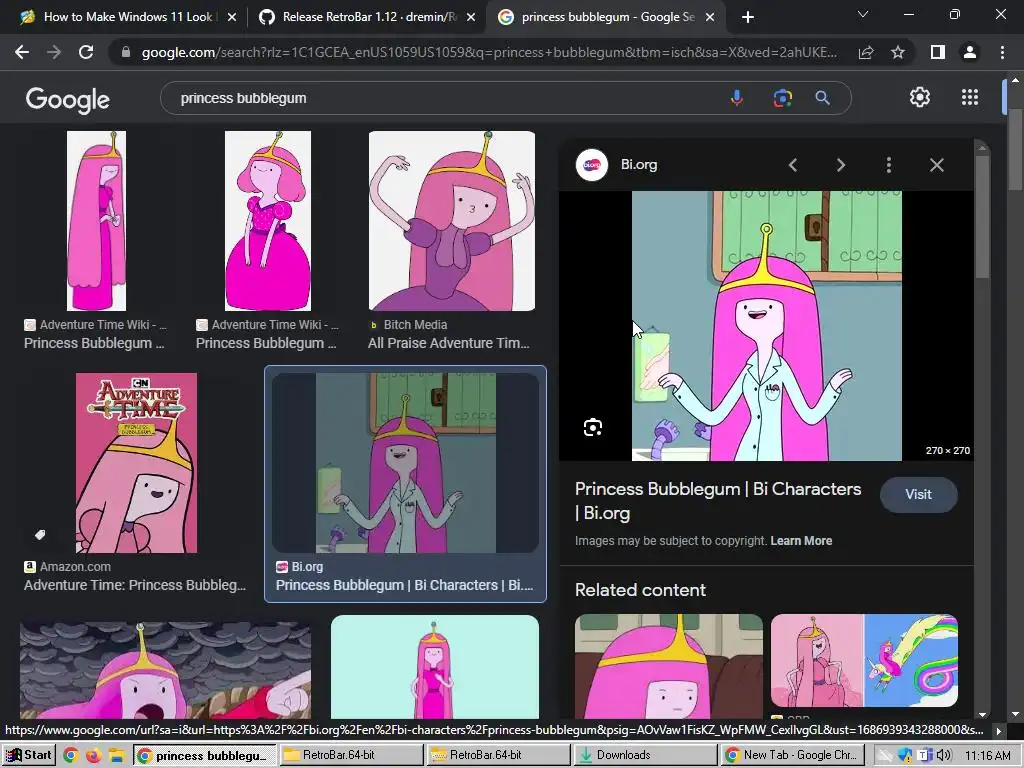Open the Chrome profile avatar
Image resolution: width=1024 pixels, height=768 pixels.
pos(970,52)
